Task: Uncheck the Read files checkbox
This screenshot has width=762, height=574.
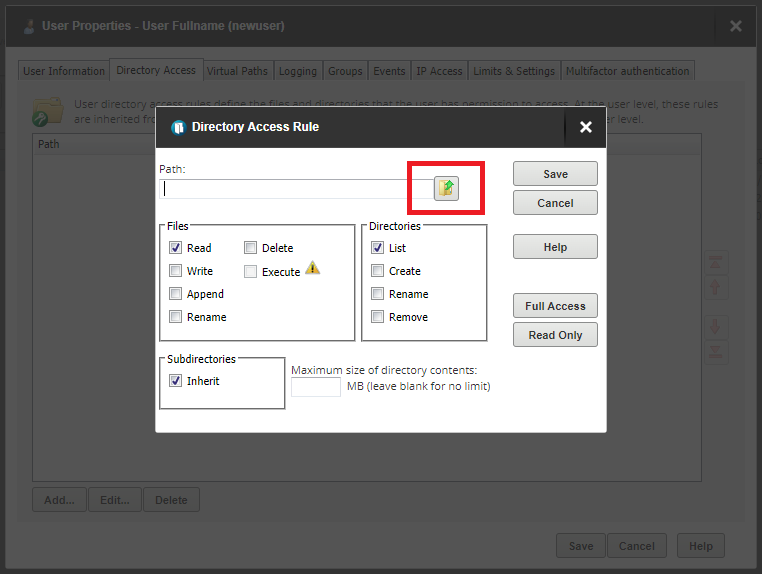Action: tap(176, 248)
